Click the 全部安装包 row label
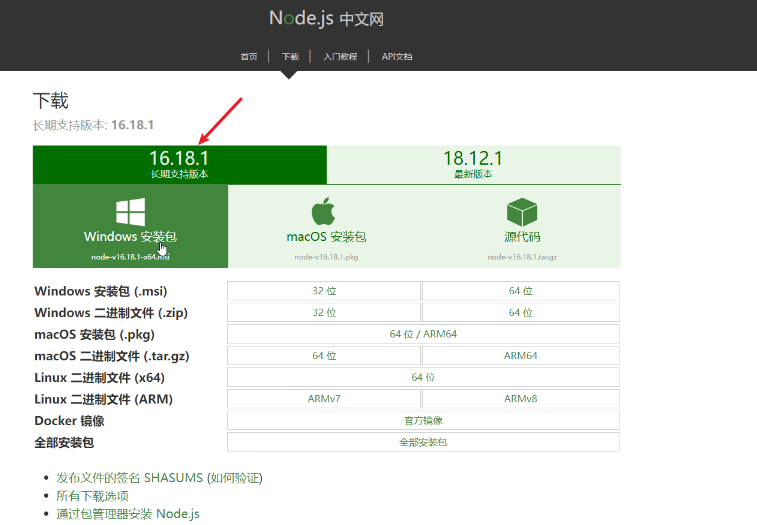The image size is (757, 525). click(64, 442)
